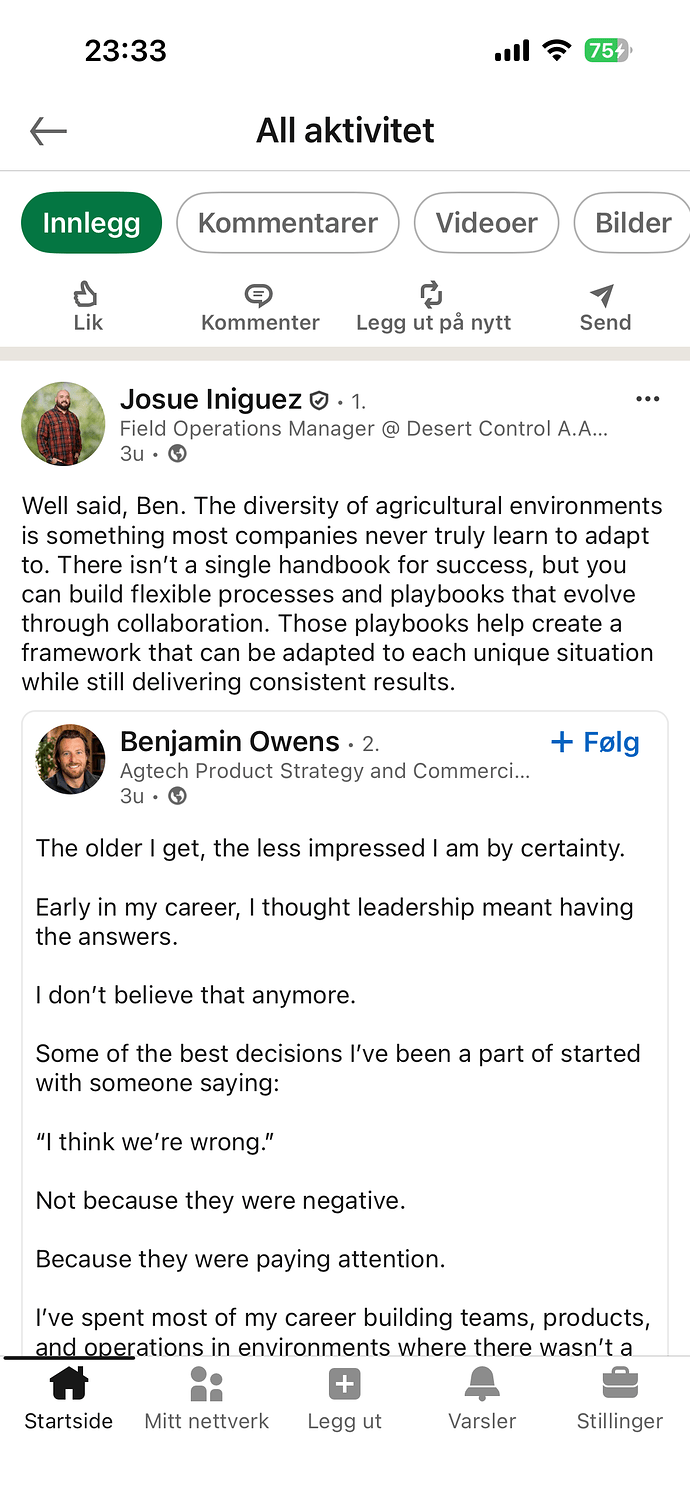Select the Bilder filter chip
This screenshot has width=690, height=1495.
click(633, 223)
